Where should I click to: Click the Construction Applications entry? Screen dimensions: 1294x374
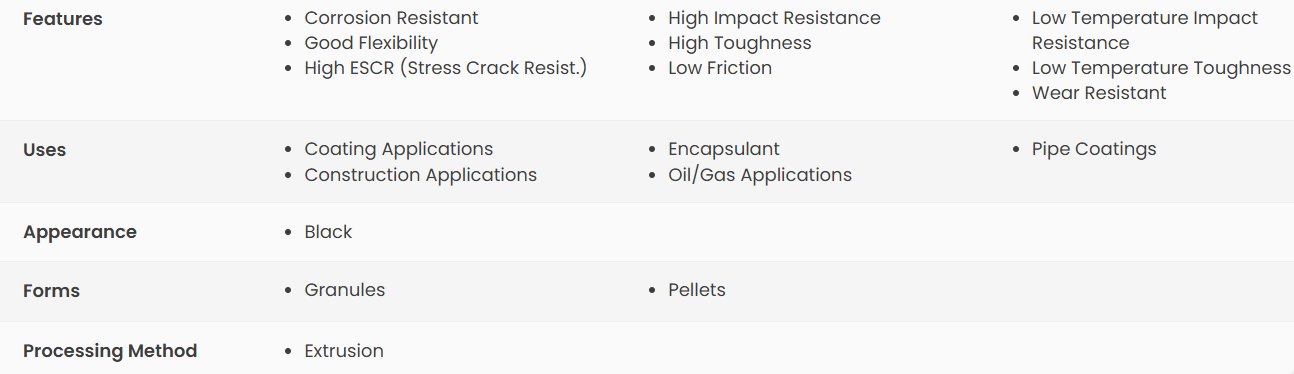421,175
